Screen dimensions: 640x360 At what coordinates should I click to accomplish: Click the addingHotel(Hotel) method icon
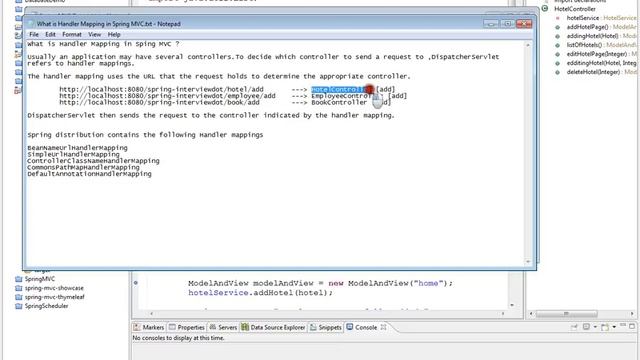point(558,36)
